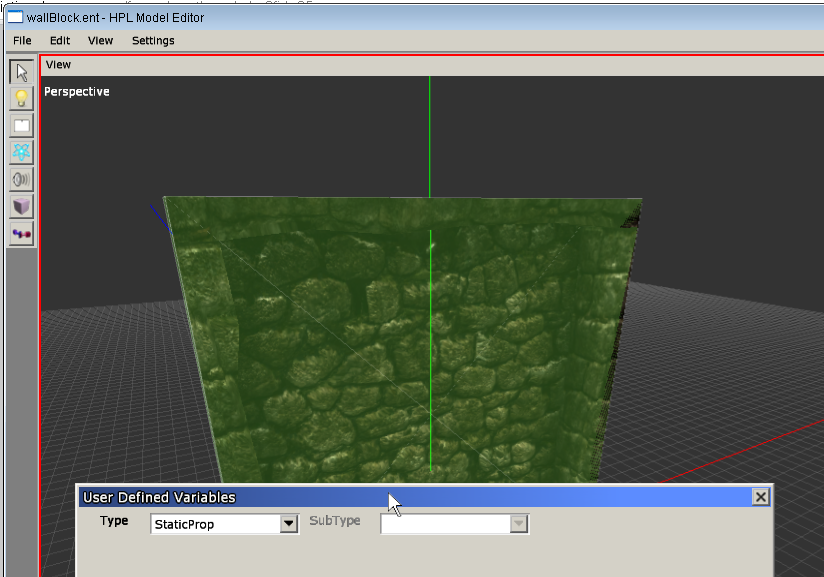
Task: Click the window icon beside wallBlock.ent title
Action: [15, 17]
